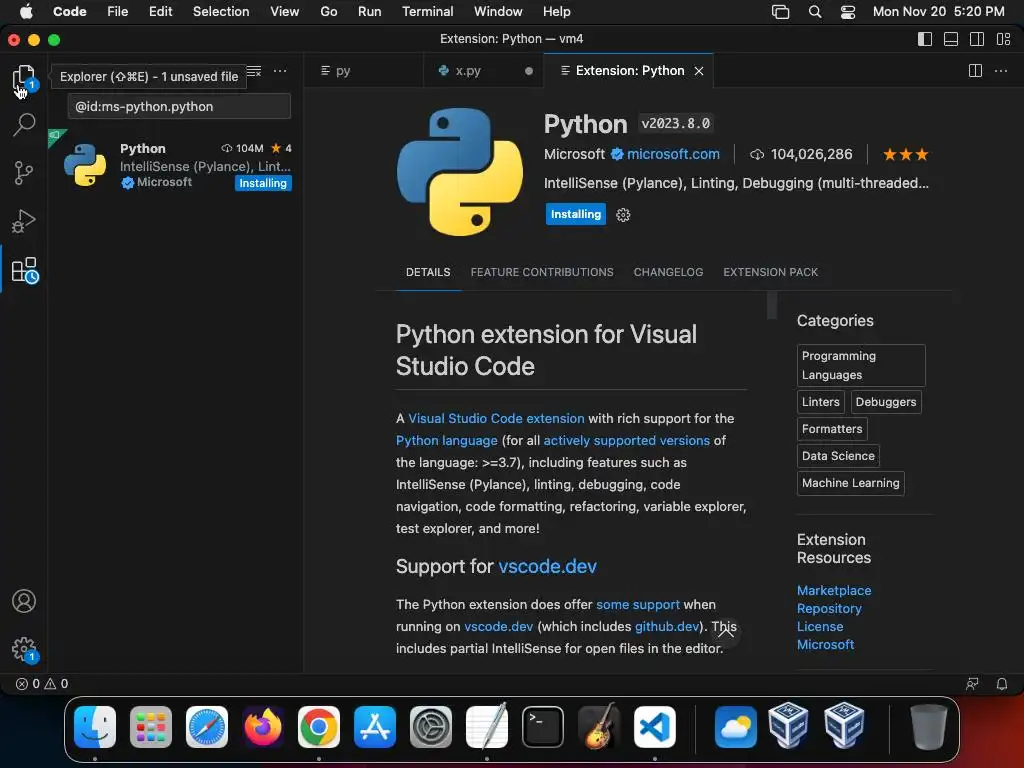This screenshot has height=768, width=1024.
Task: Select the Extension: Python tab
Action: [x=628, y=71]
